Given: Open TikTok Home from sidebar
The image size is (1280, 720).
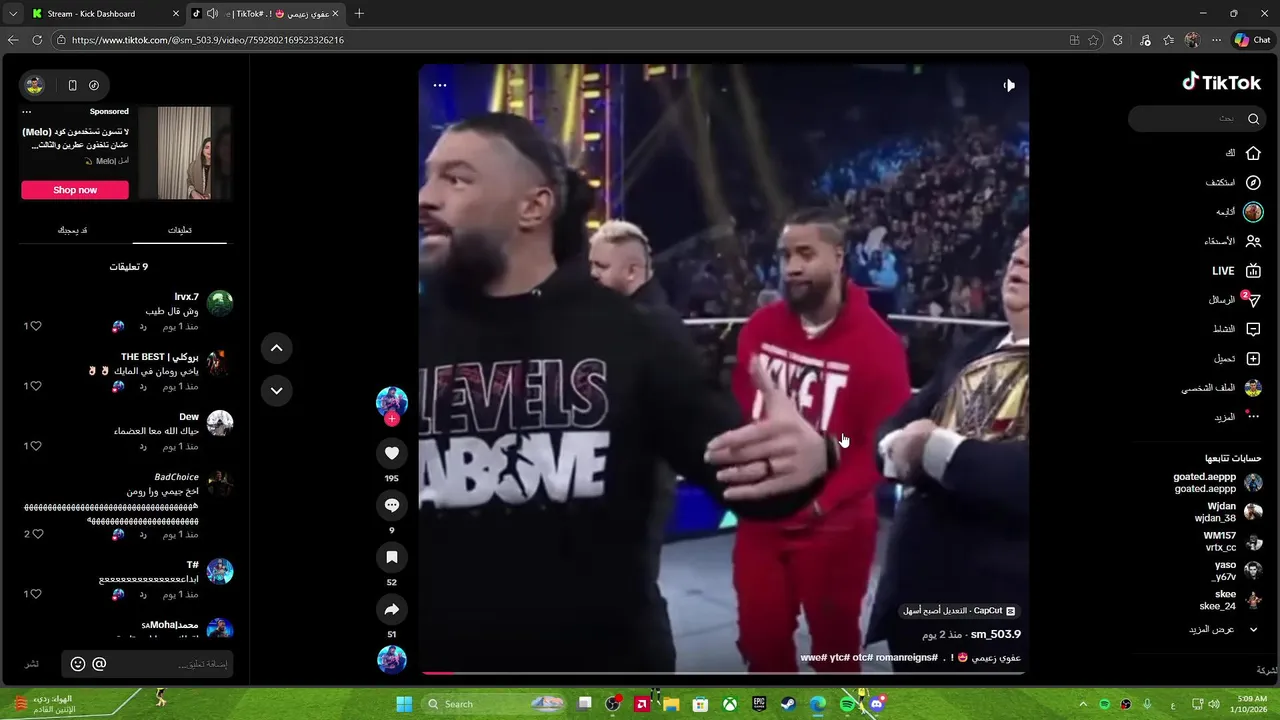Looking at the screenshot, I should (1243, 153).
